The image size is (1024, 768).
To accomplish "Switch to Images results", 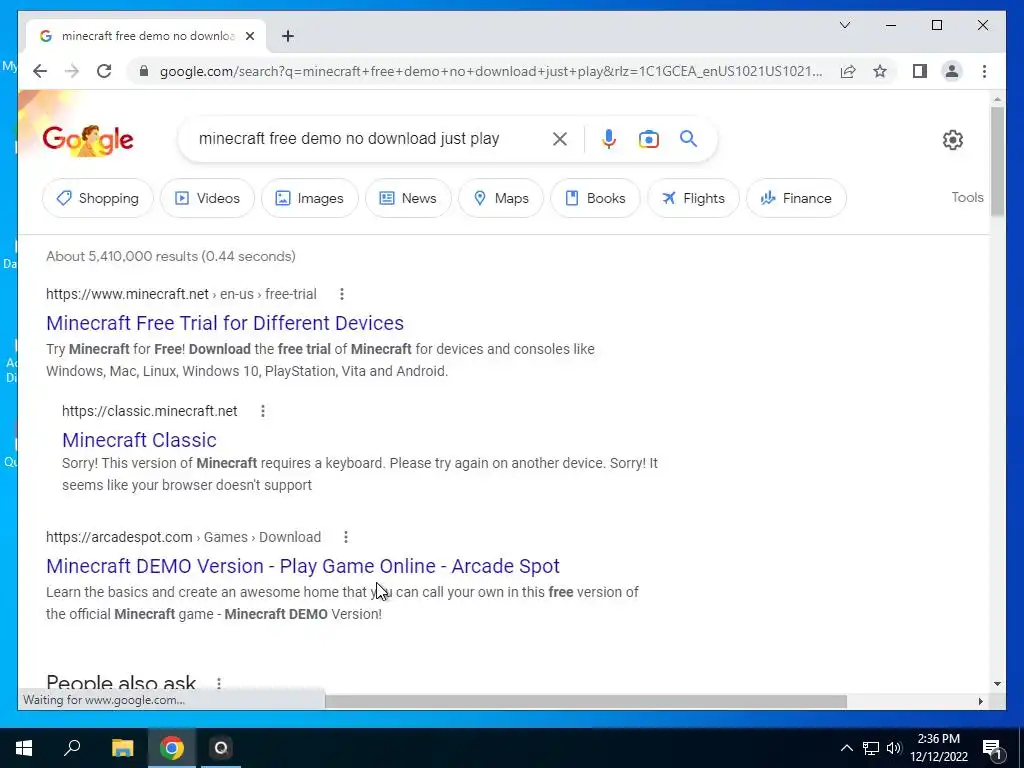I will click(310, 198).
